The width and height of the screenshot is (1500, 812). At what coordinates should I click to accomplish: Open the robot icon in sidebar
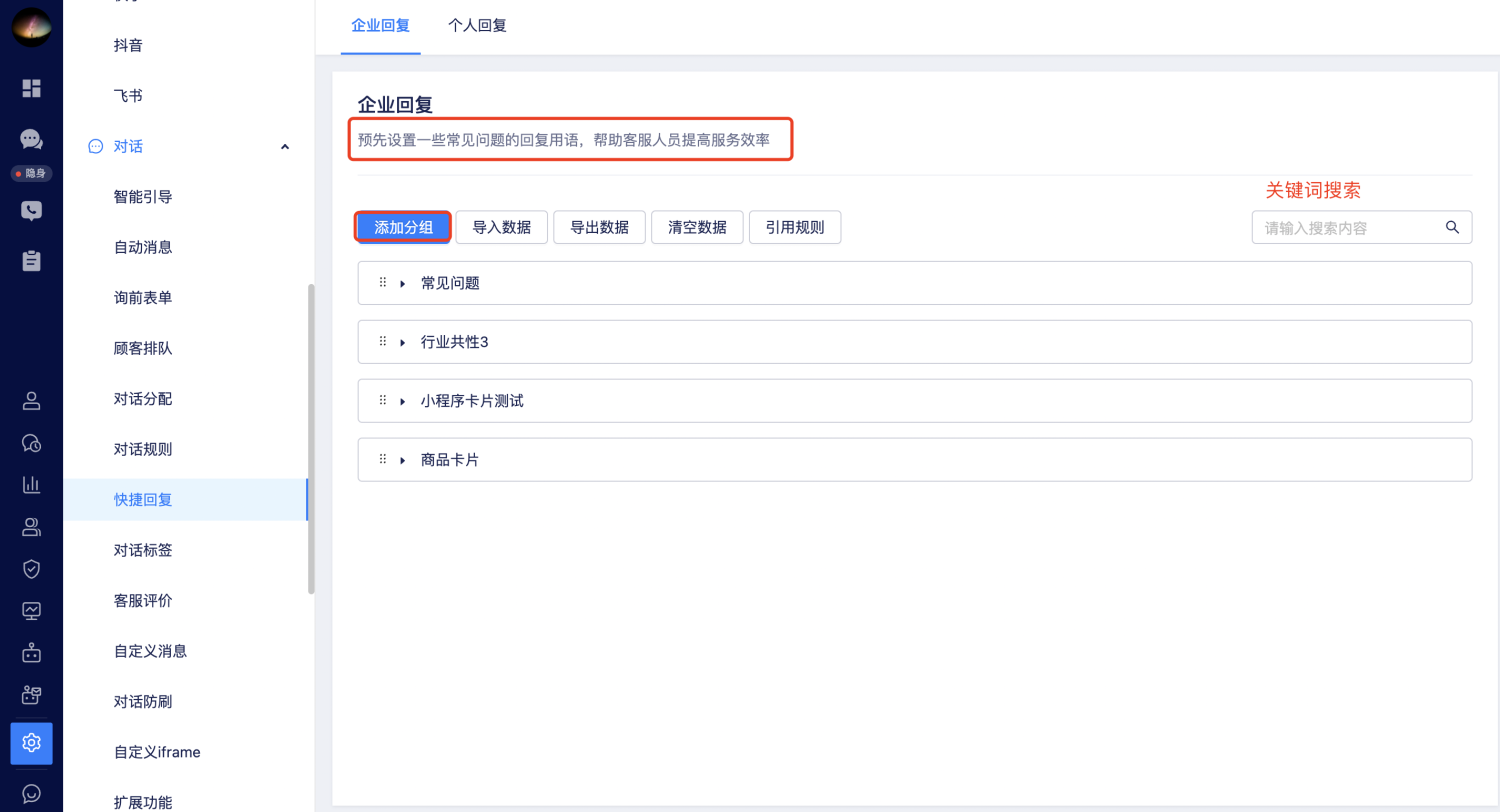click(31, 653)
